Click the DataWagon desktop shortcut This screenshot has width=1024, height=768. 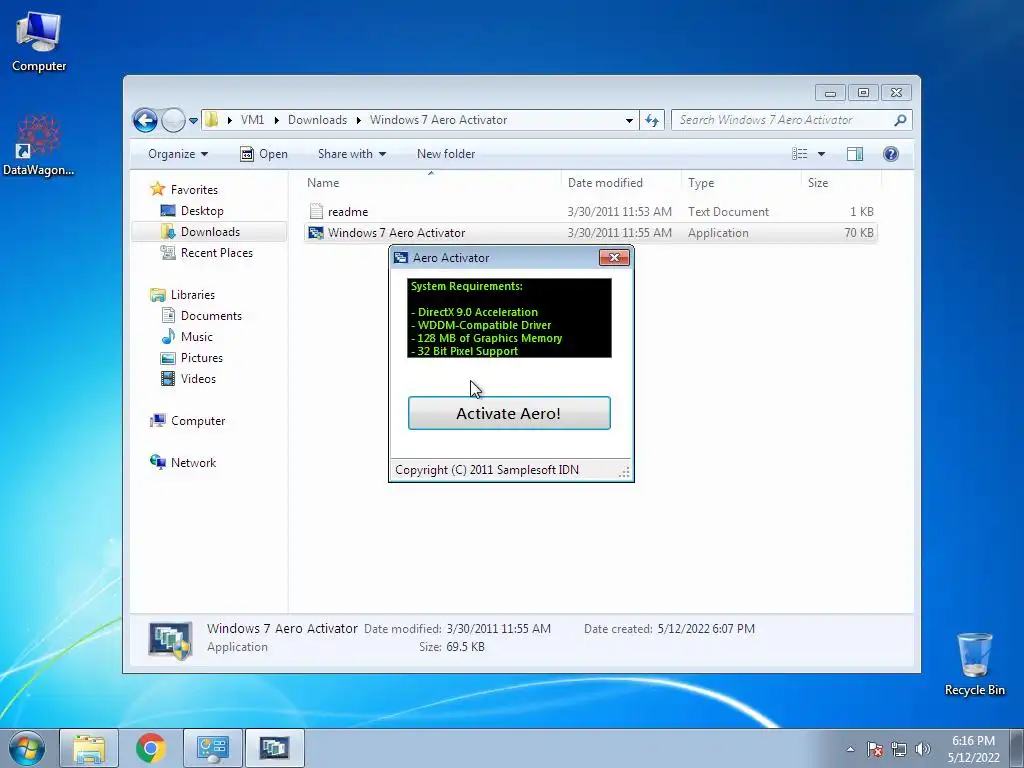tap(39, 145)
